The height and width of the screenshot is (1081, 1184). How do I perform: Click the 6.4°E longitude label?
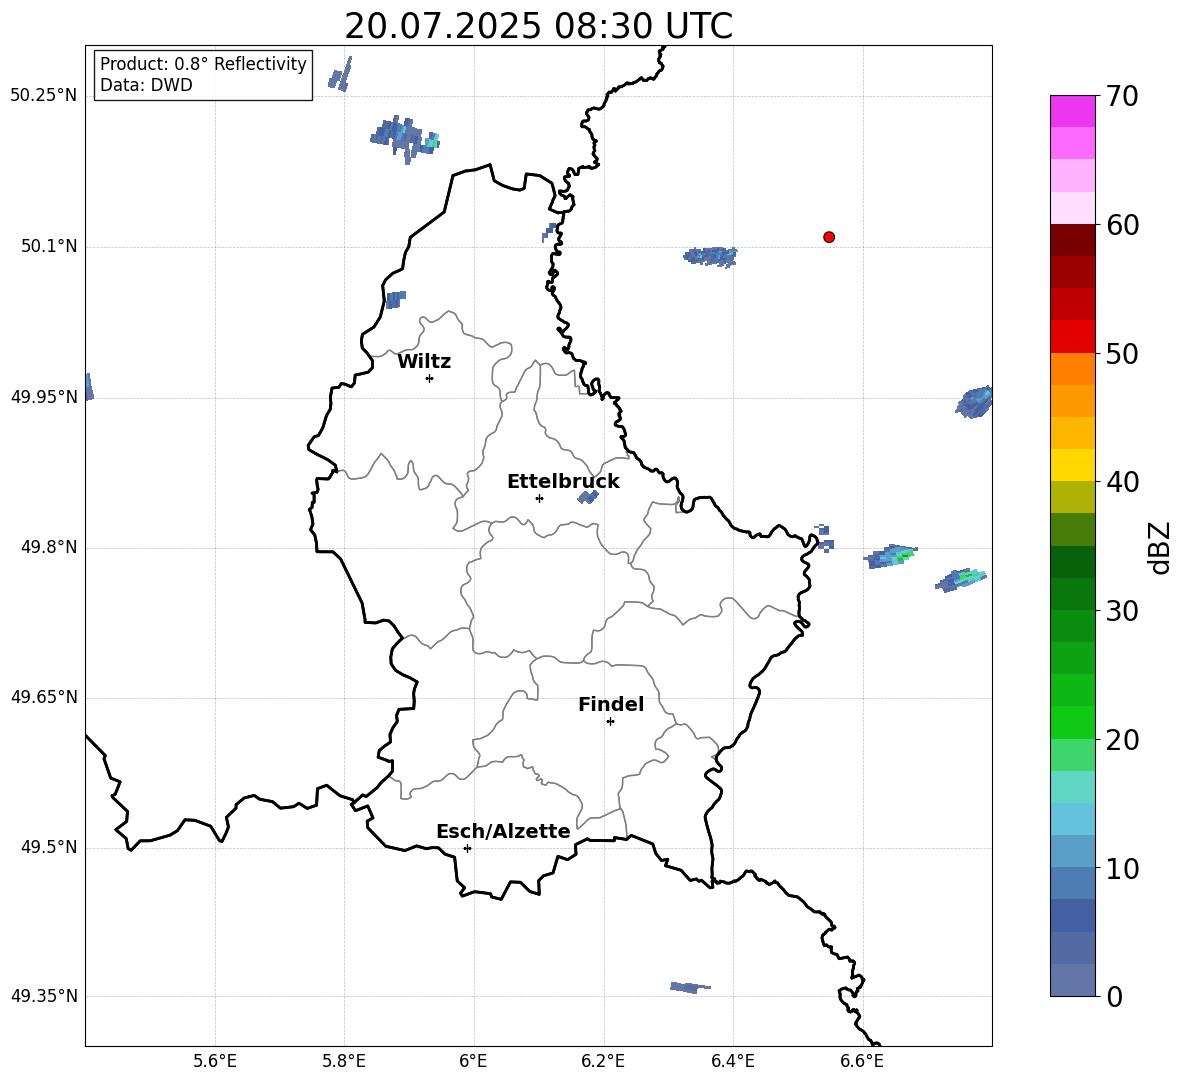point(732,1061)
